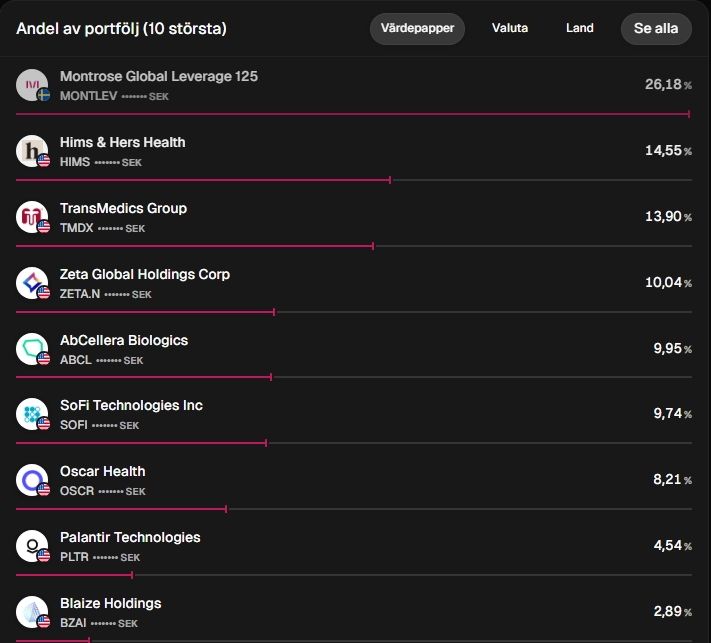Screen dimensions: 711x643
Task: Click the PLTR ticker text
Action: [74, 557]
